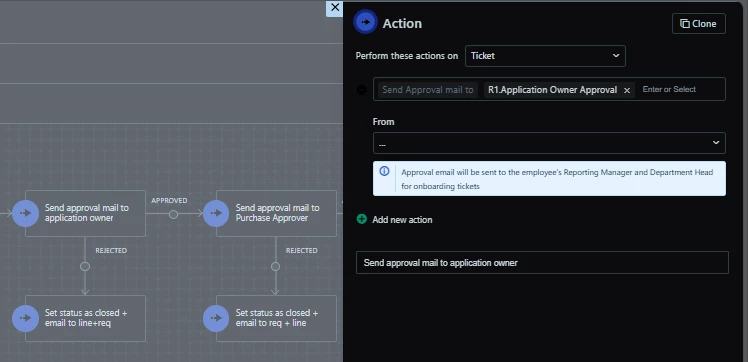
Task: Remove the R1.Application Owner Approval tag
Action: [627, 90]
